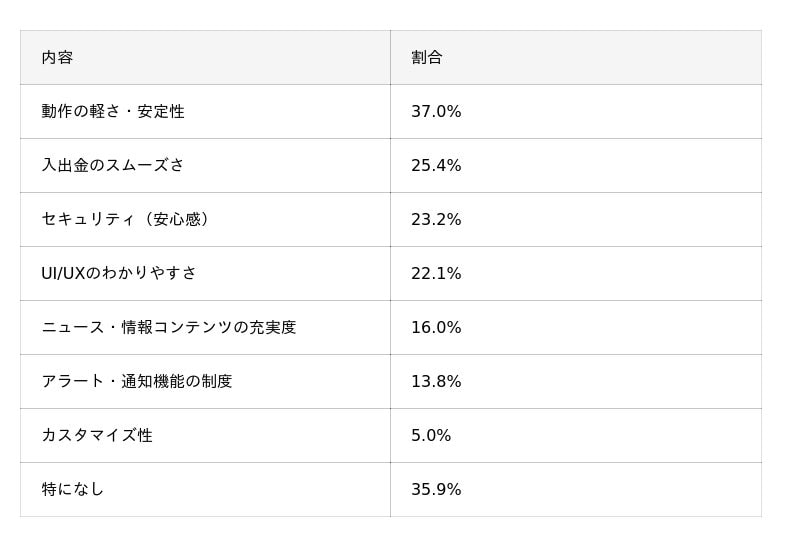The image size is (800, 547).
Task: Click the 割合 column header
Action: (x=427, y=58)
